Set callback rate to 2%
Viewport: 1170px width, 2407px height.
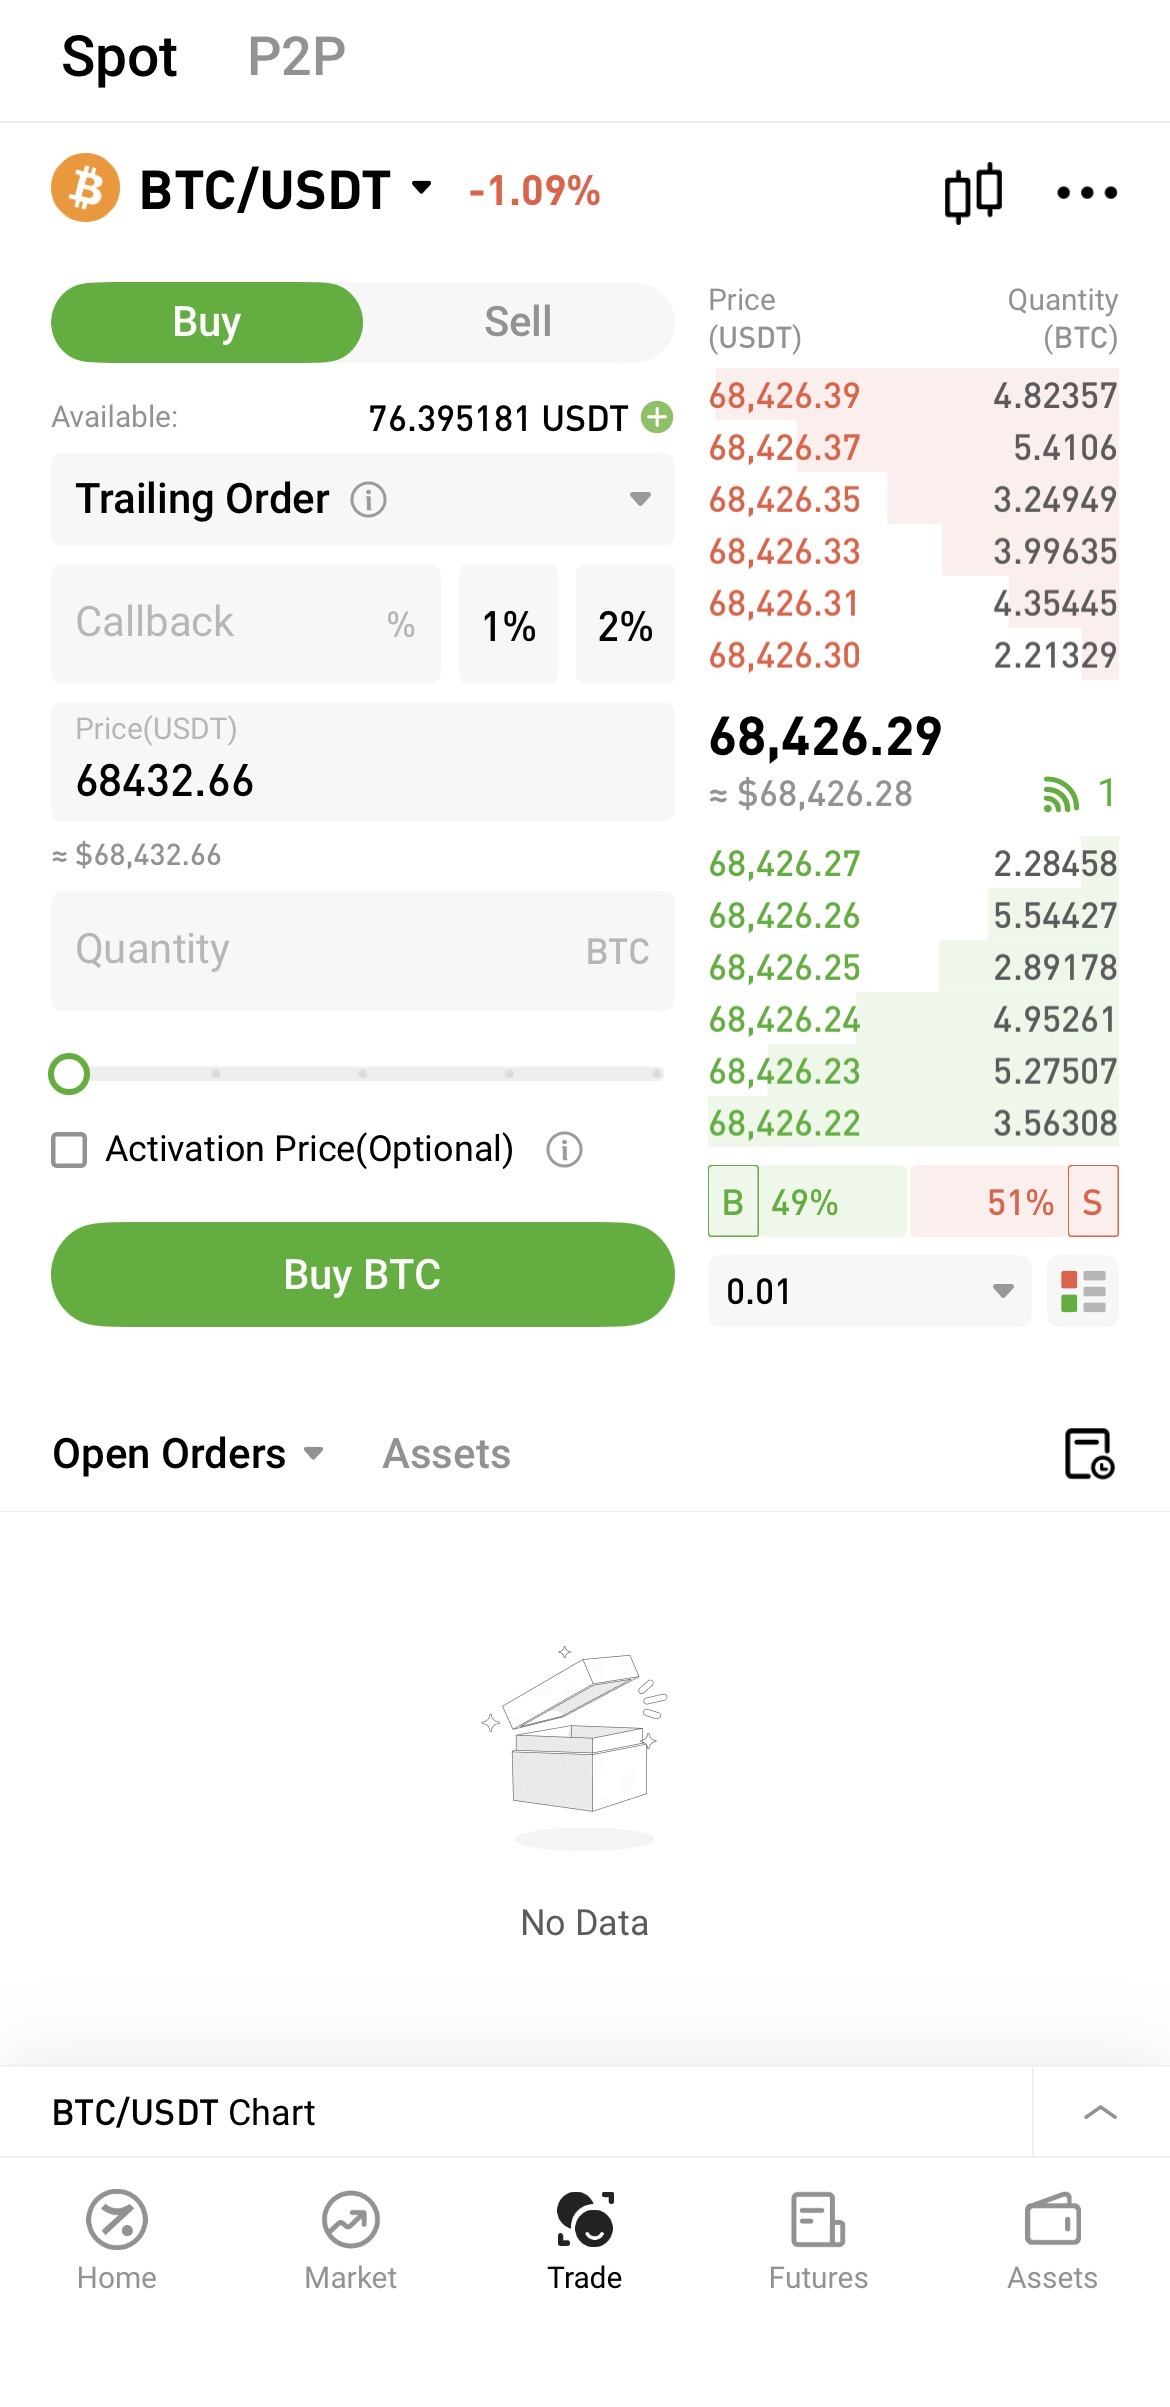click(625, 625)
